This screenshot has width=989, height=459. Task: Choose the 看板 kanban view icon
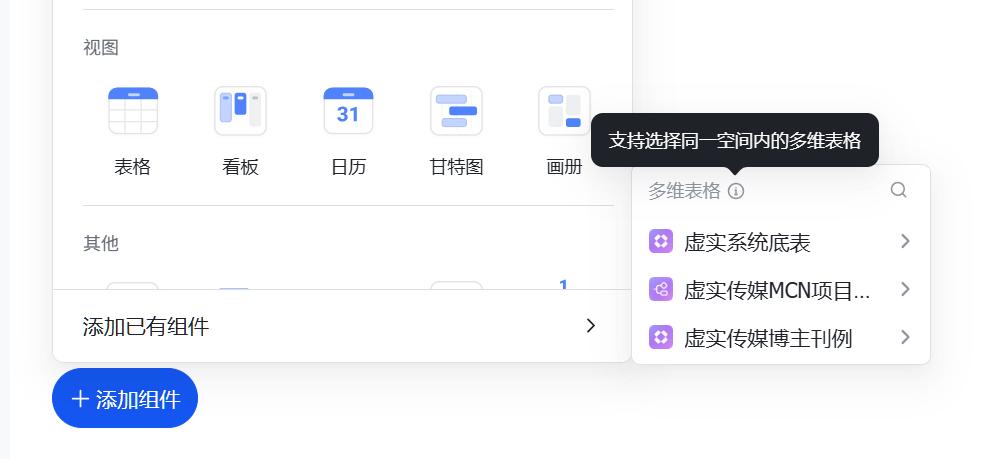point(240,111)
